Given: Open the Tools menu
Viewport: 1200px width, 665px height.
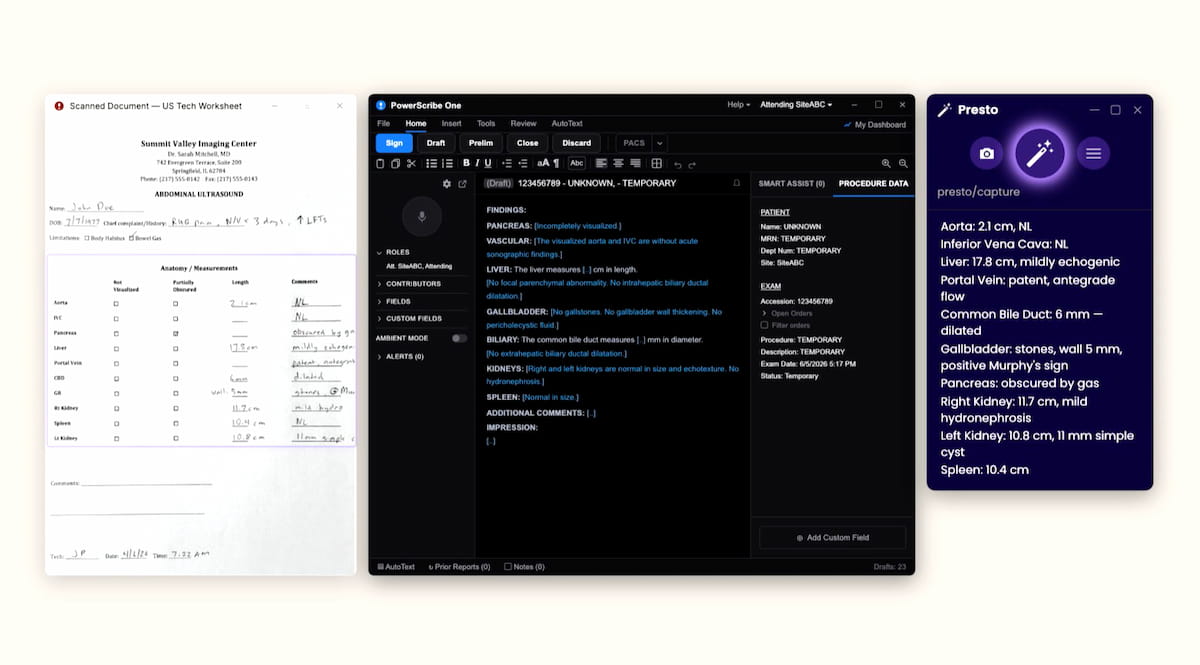Looking at the screenshot, I should click(x=486, y=124).
